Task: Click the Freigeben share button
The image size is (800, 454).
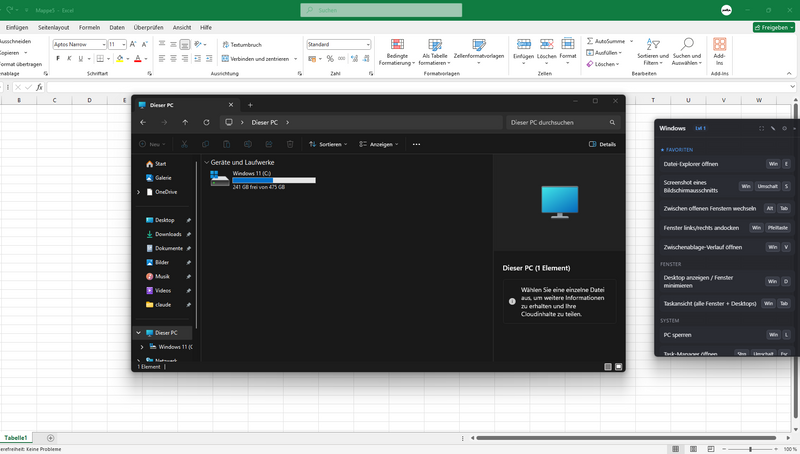Action: tap(771, 28)
